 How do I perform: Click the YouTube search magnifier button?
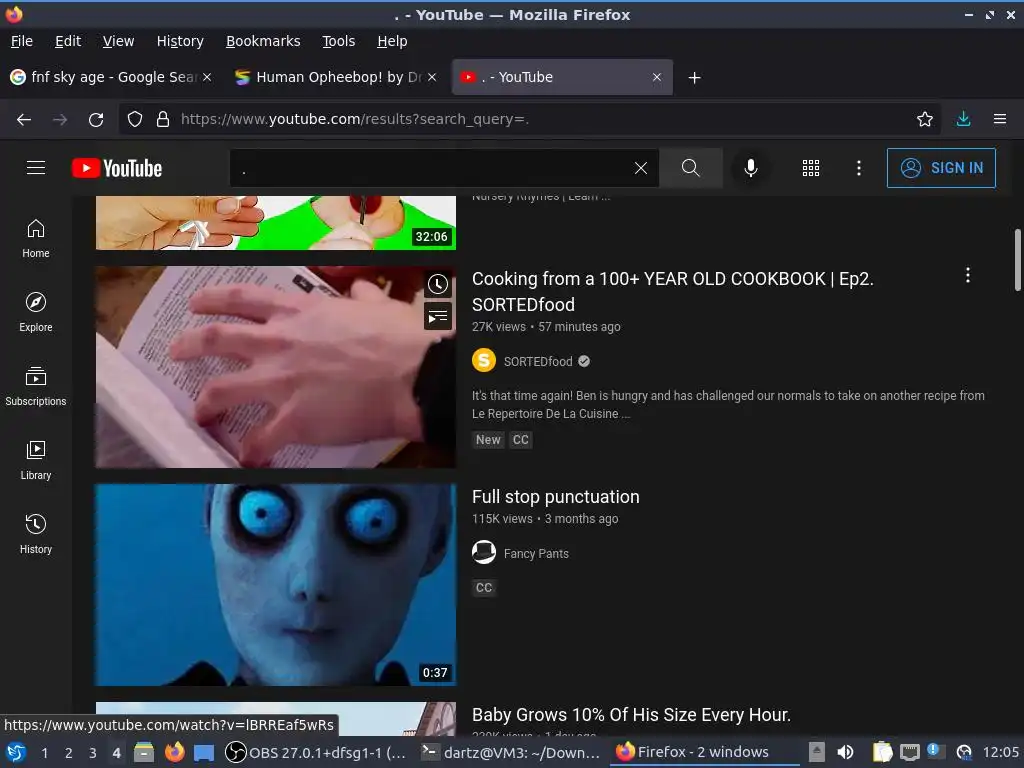coord(690,168)
